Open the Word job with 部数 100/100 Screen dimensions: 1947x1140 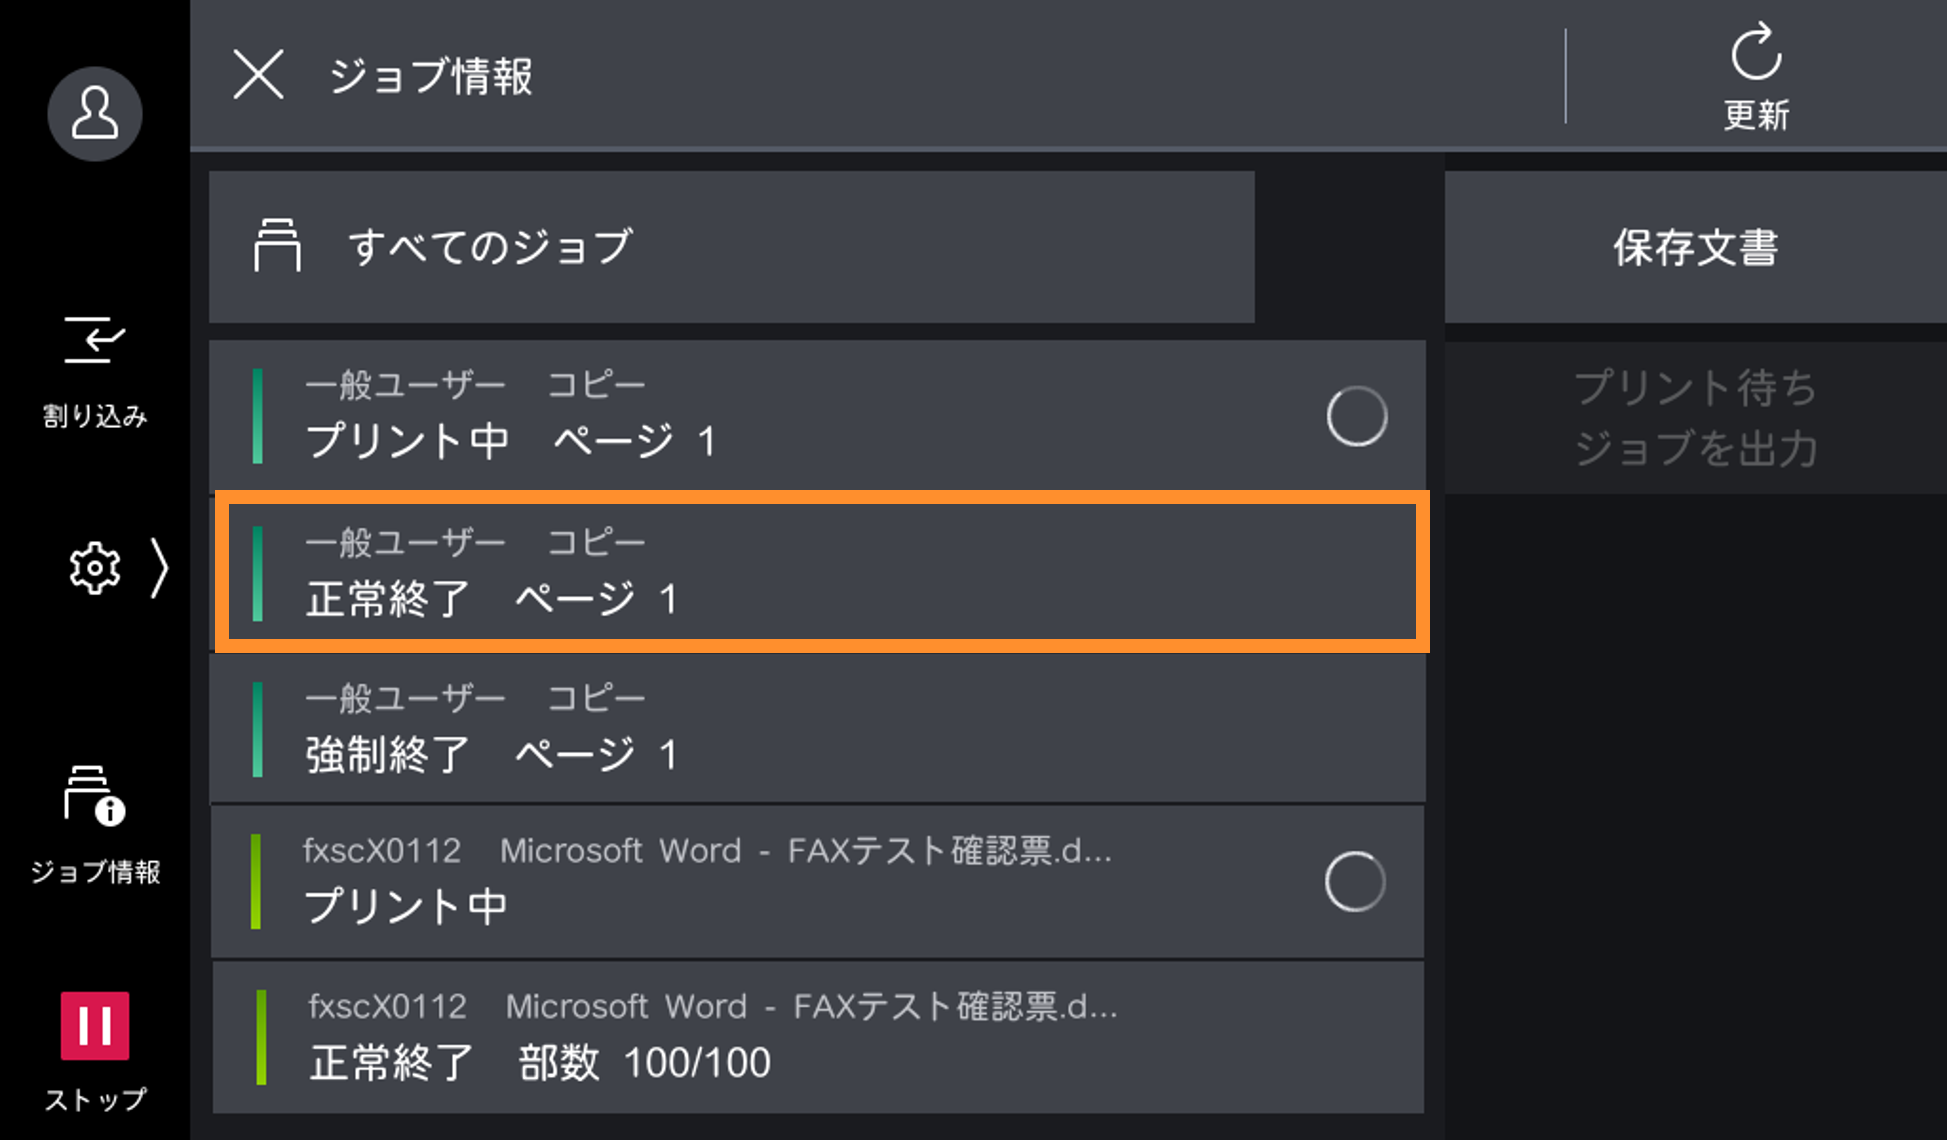(817, 1037)
